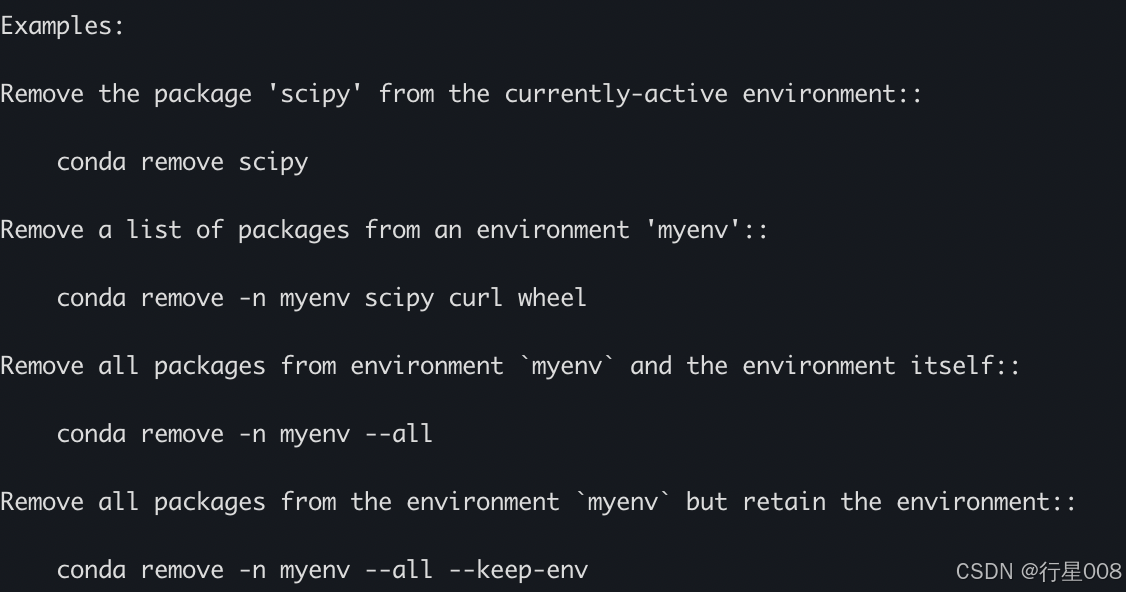The image size is (1126, 592).
Task: Click the '@行星008' author watermark
Action: (1071, 572)
